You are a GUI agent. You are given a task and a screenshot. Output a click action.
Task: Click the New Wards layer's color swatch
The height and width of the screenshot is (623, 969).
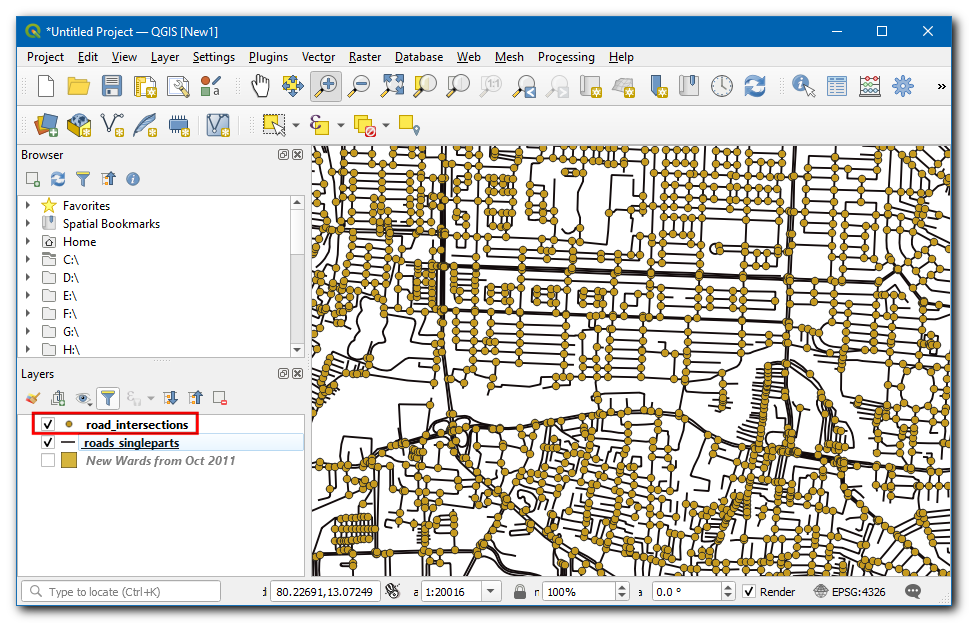pyautogui.click(x=69, y=461)
